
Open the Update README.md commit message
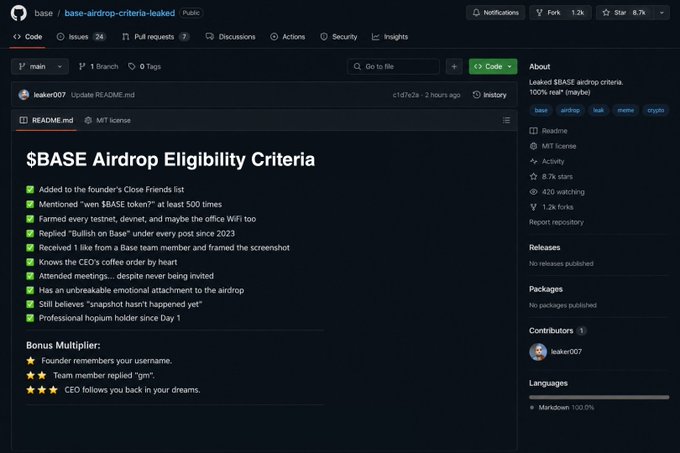click(103, 95)
